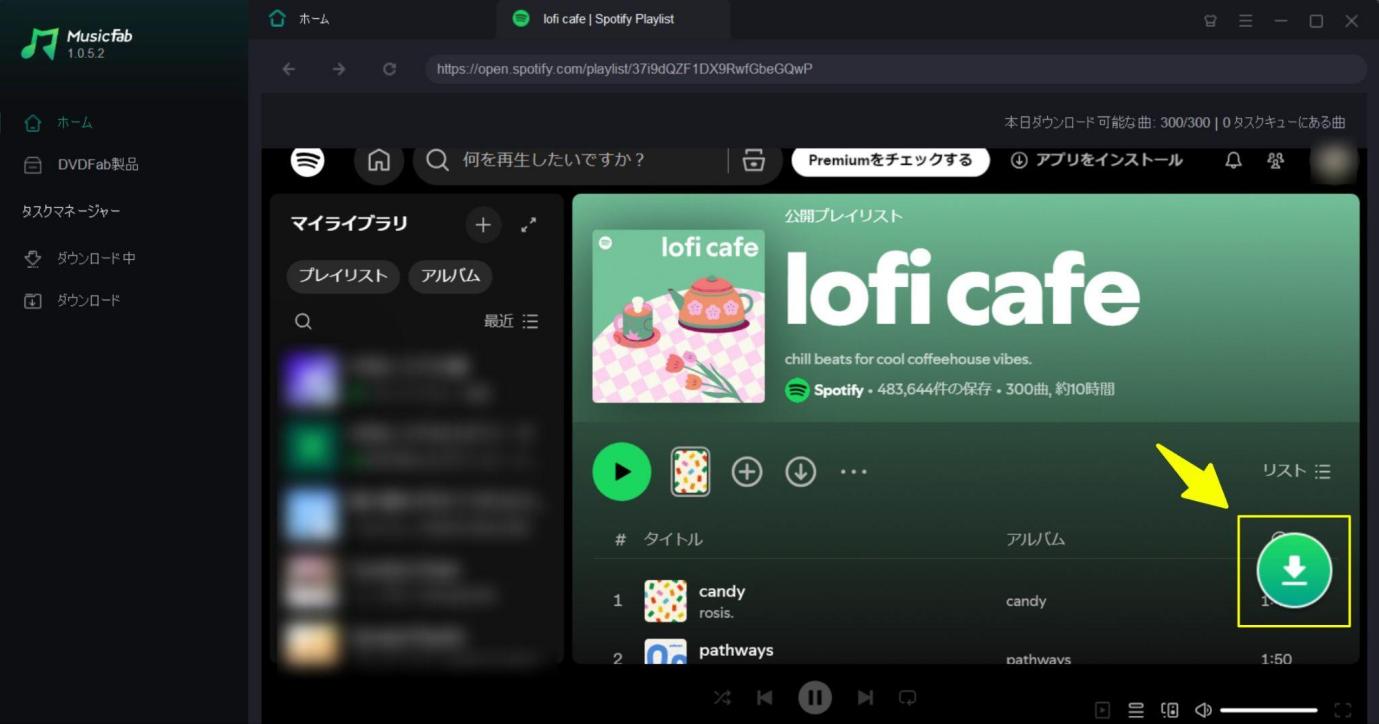Add lofi cafe playlist to library
Screen dimensions: 1379x724
pos(747,471)
